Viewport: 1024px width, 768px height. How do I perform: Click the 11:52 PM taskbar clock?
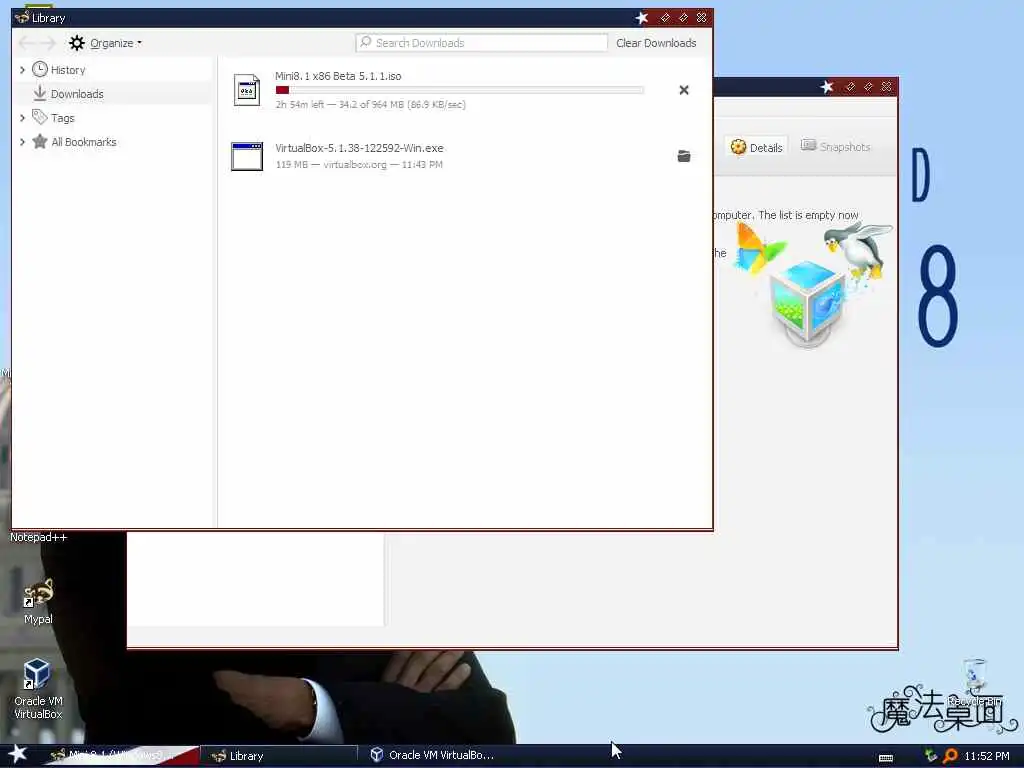click(x=987, y=756)
